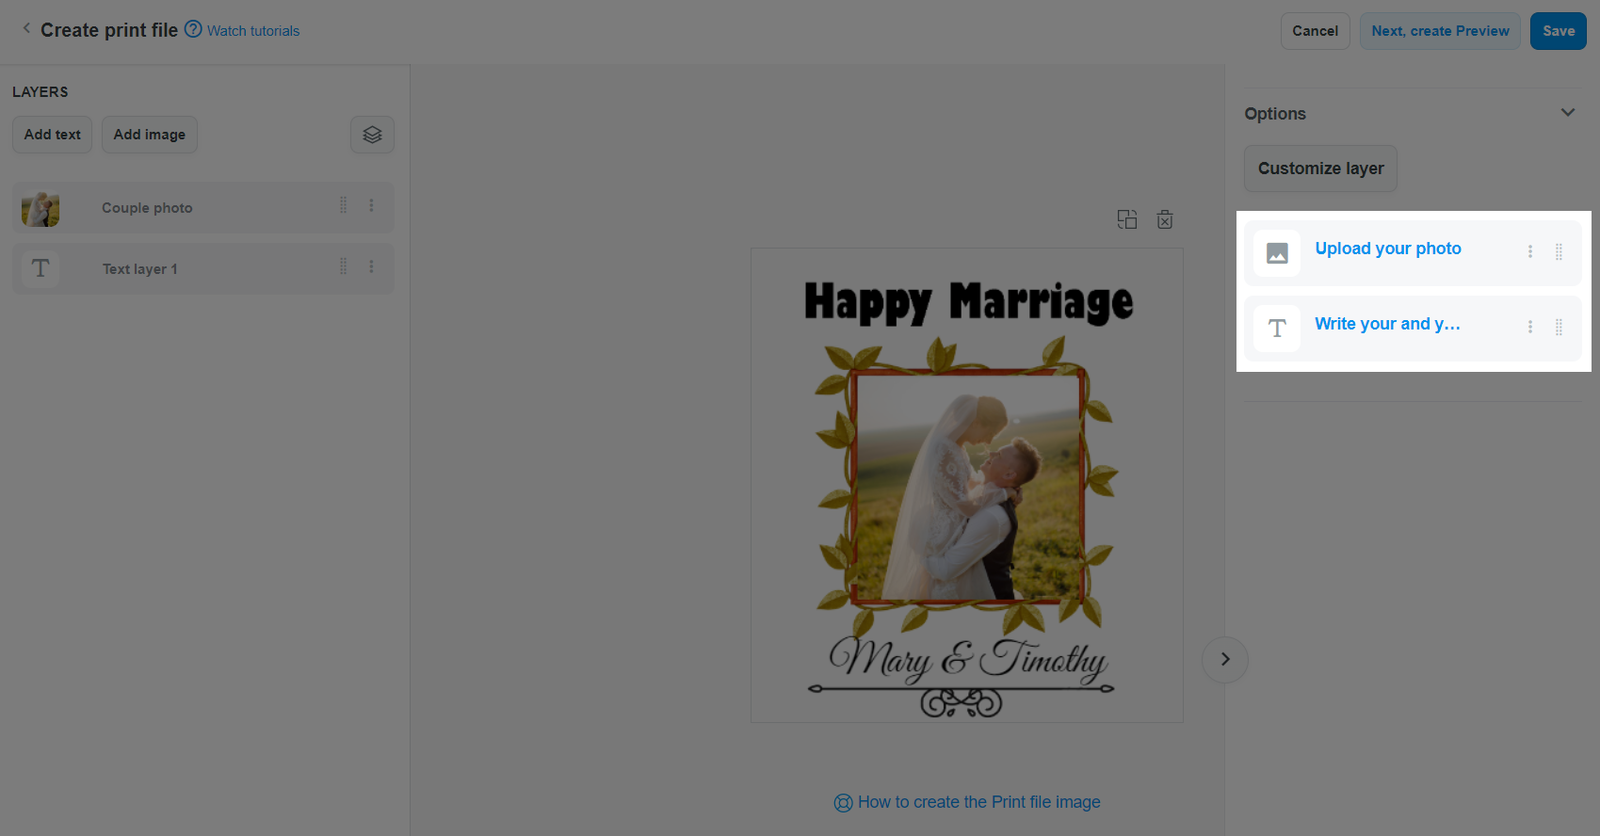Screen dimensions: 1600x836
Task: Click the text icon of Write your and y… option
Action: (1277, 328)
